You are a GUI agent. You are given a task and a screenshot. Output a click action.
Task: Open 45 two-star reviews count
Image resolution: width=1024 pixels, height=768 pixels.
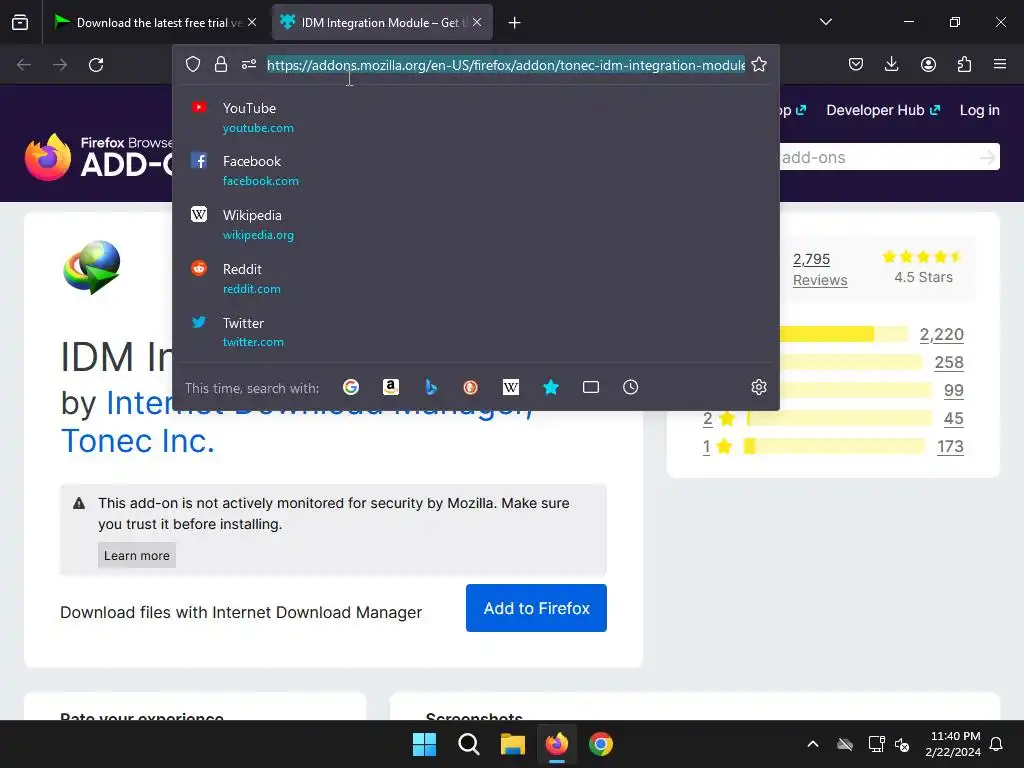click(953, 419)
